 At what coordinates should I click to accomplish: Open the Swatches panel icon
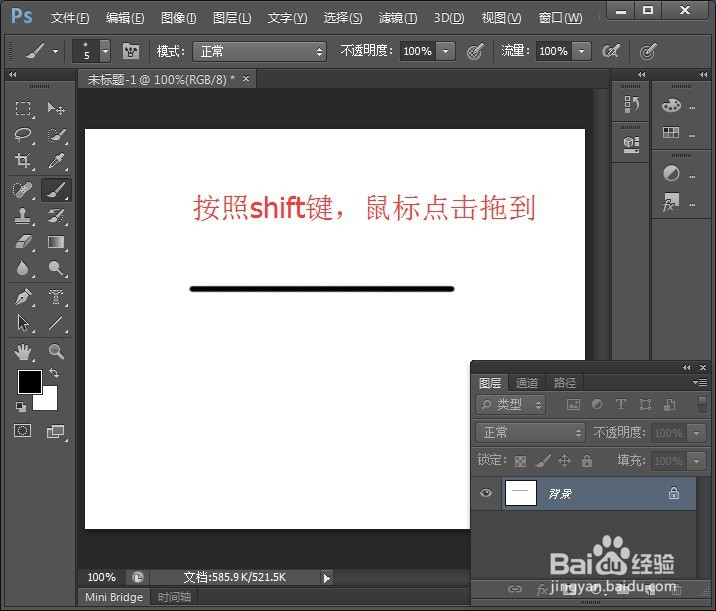(x=671, y=133)
